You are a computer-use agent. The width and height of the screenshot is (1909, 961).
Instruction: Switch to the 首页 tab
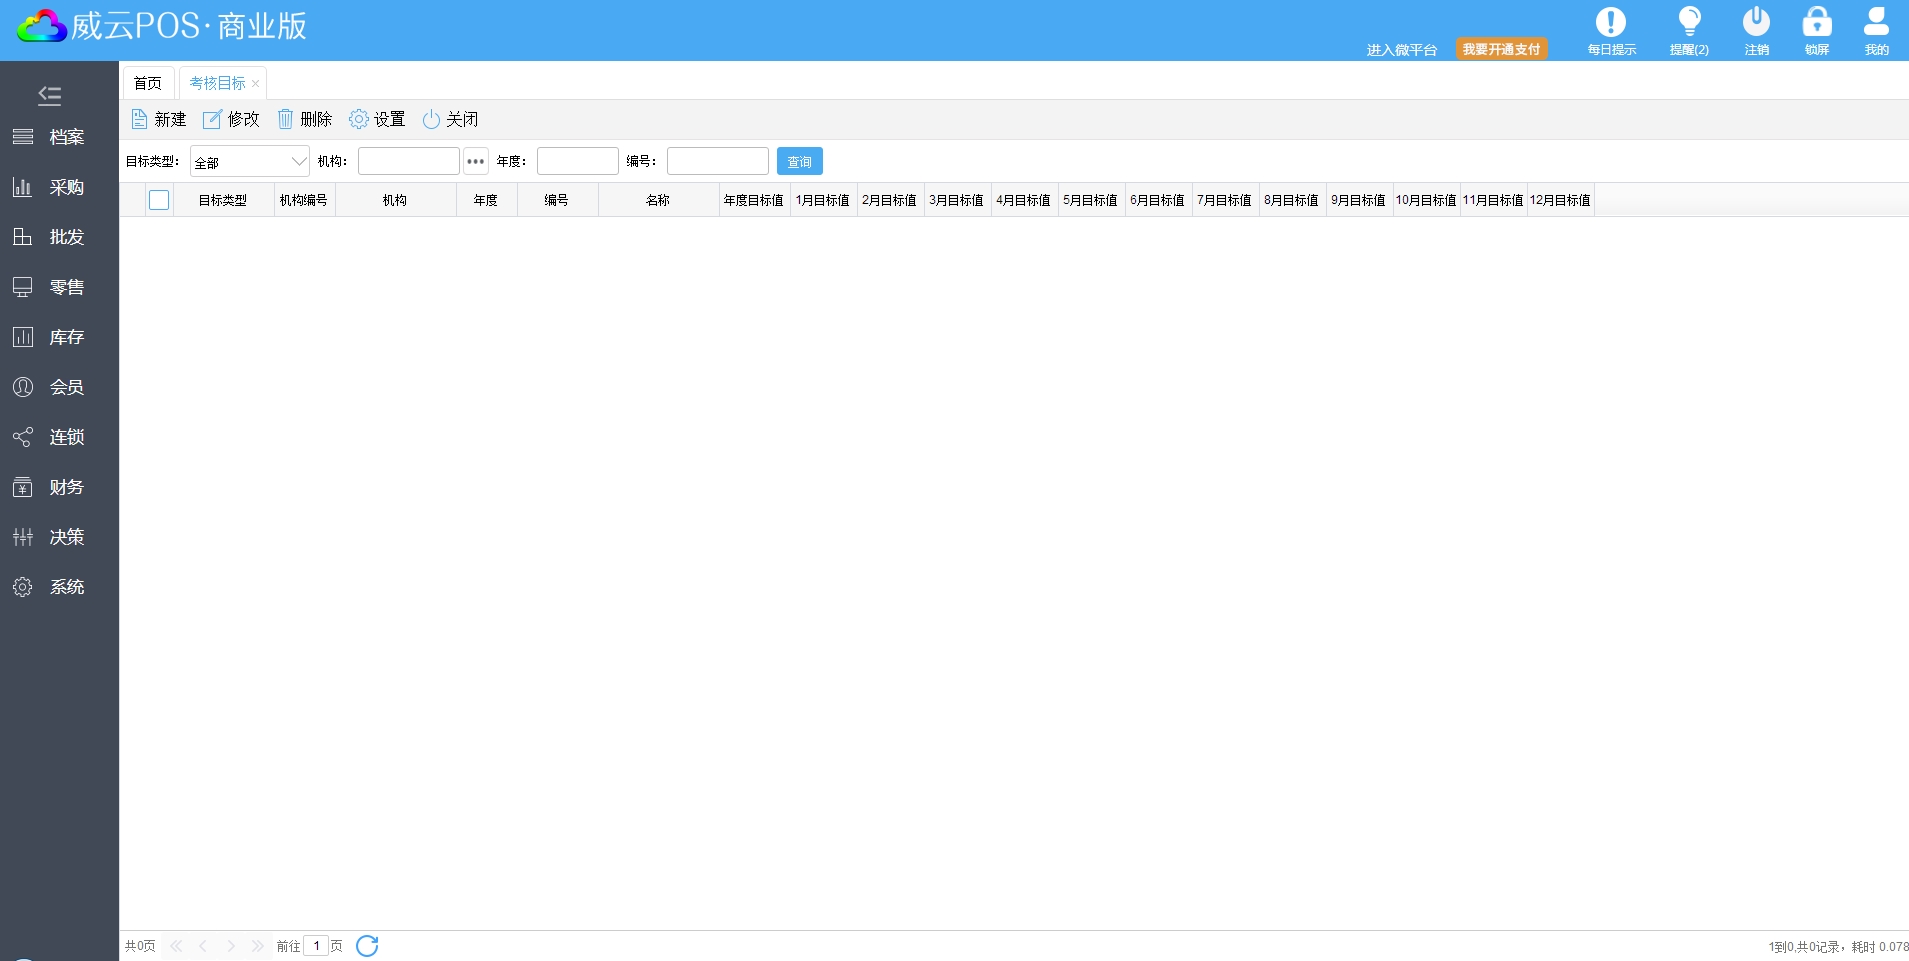click(x=148, y=83)
